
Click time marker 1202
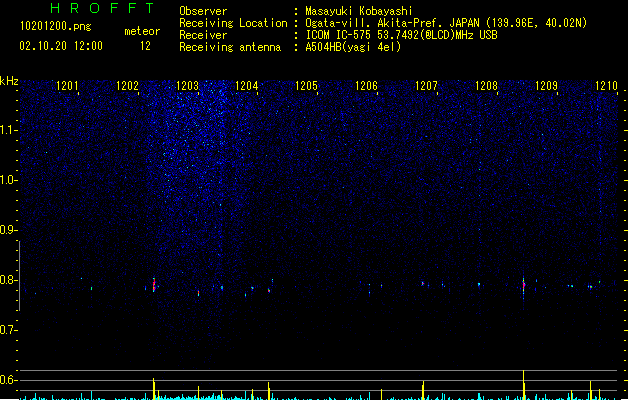click(x=127, y=86)
